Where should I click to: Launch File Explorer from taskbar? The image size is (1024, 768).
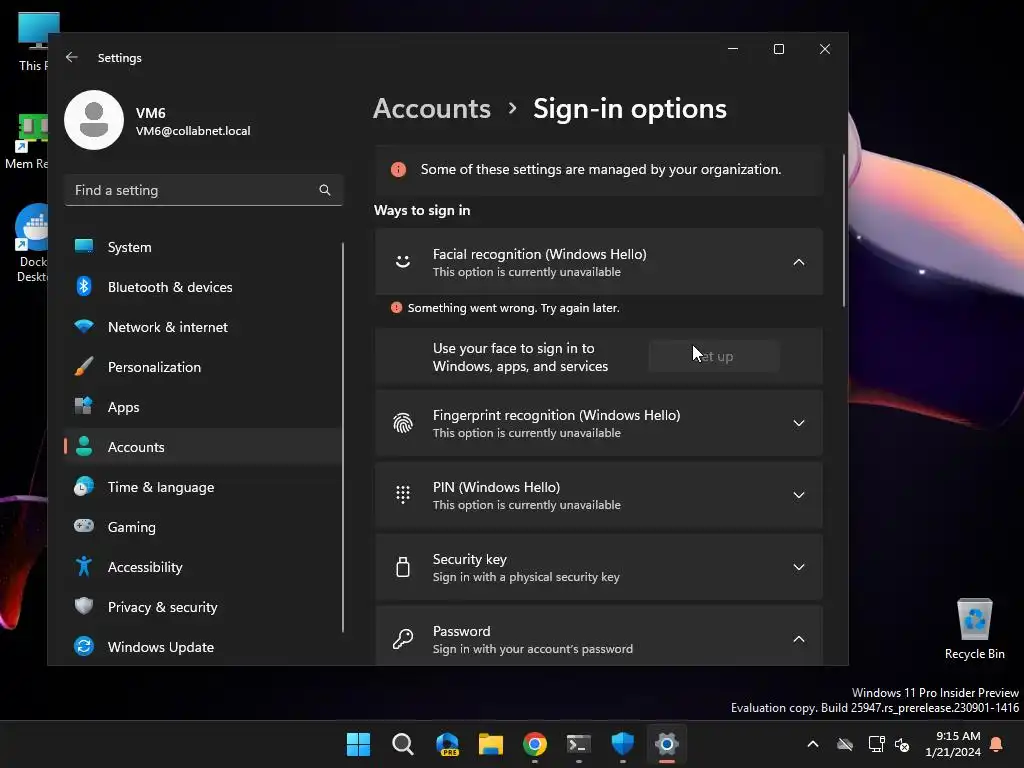[x=490, y=744]
